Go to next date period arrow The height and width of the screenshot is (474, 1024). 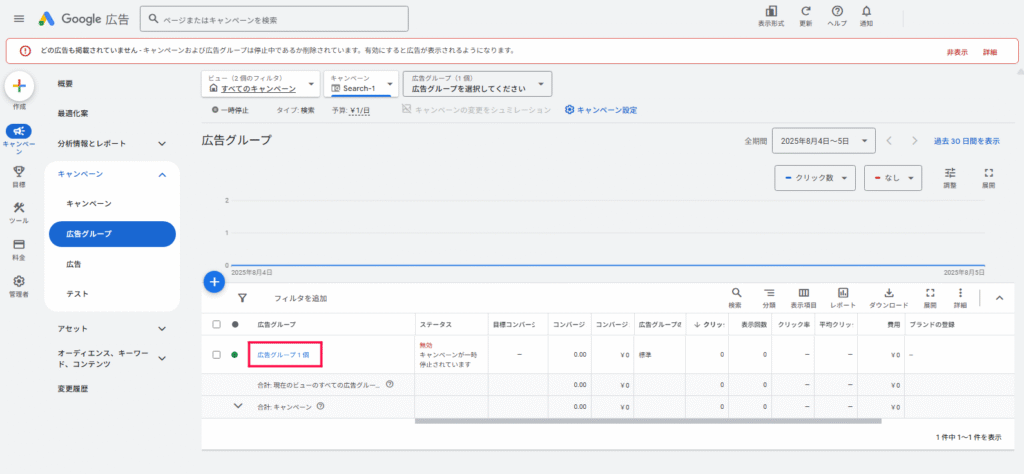915,141
